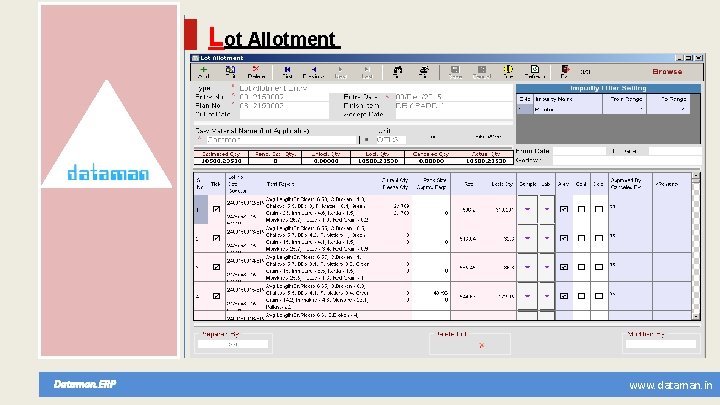Open Sample dropdown in row 3

(x=527, y=267)
